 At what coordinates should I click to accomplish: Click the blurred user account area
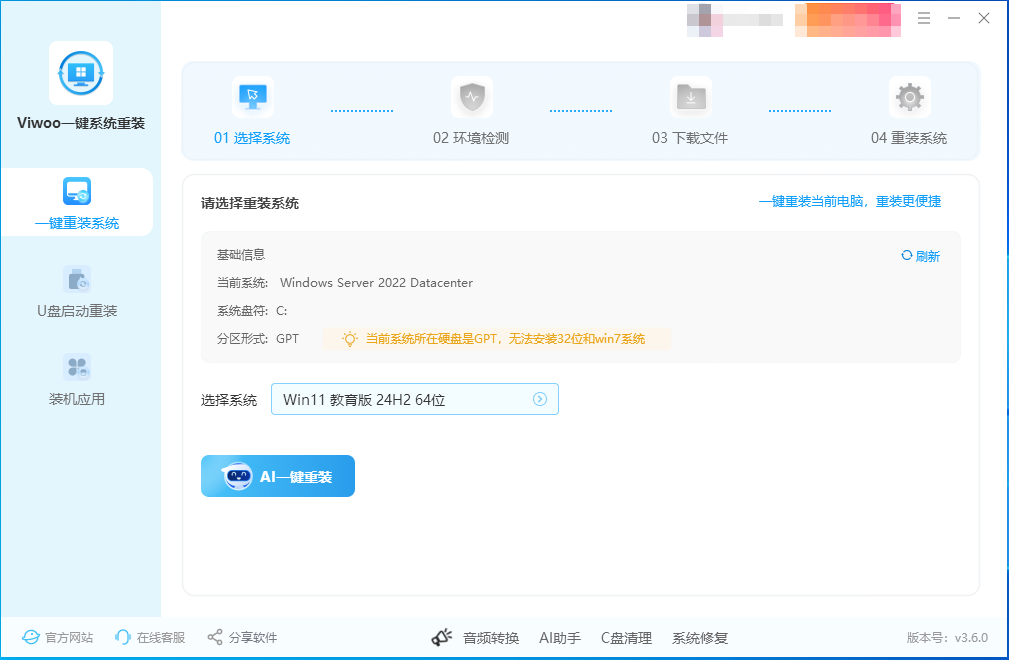[x=734, y=20]
